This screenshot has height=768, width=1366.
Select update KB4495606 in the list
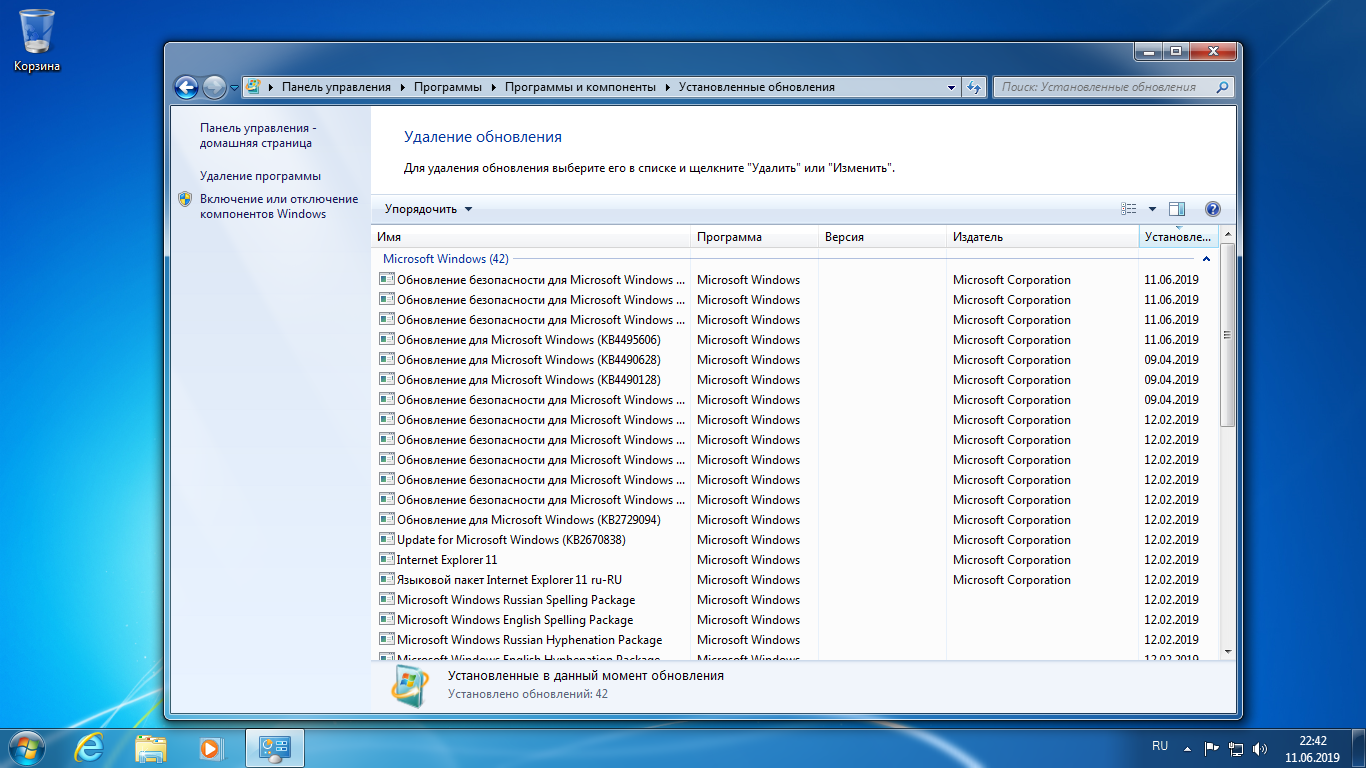(x=795, y=340)
